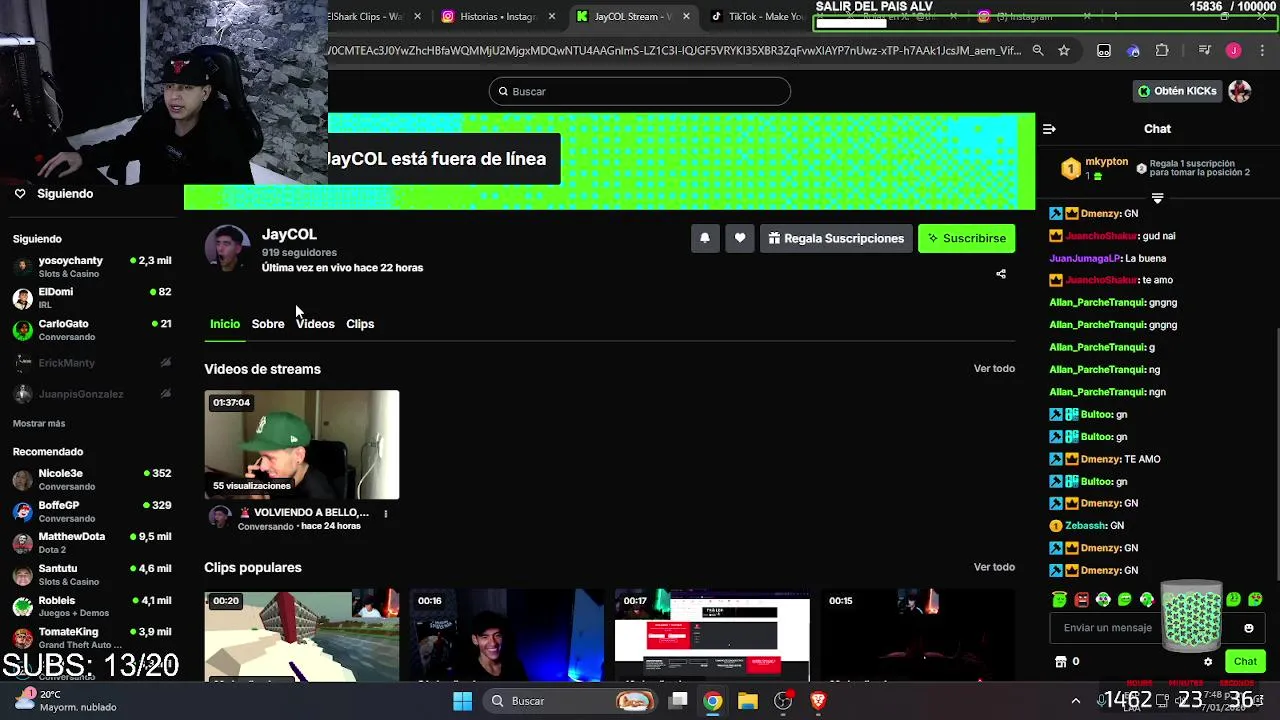The image size is (1280, 720).
Task: Select the Sobre tab
Action: pyautogui.click(x=268, y=324)
